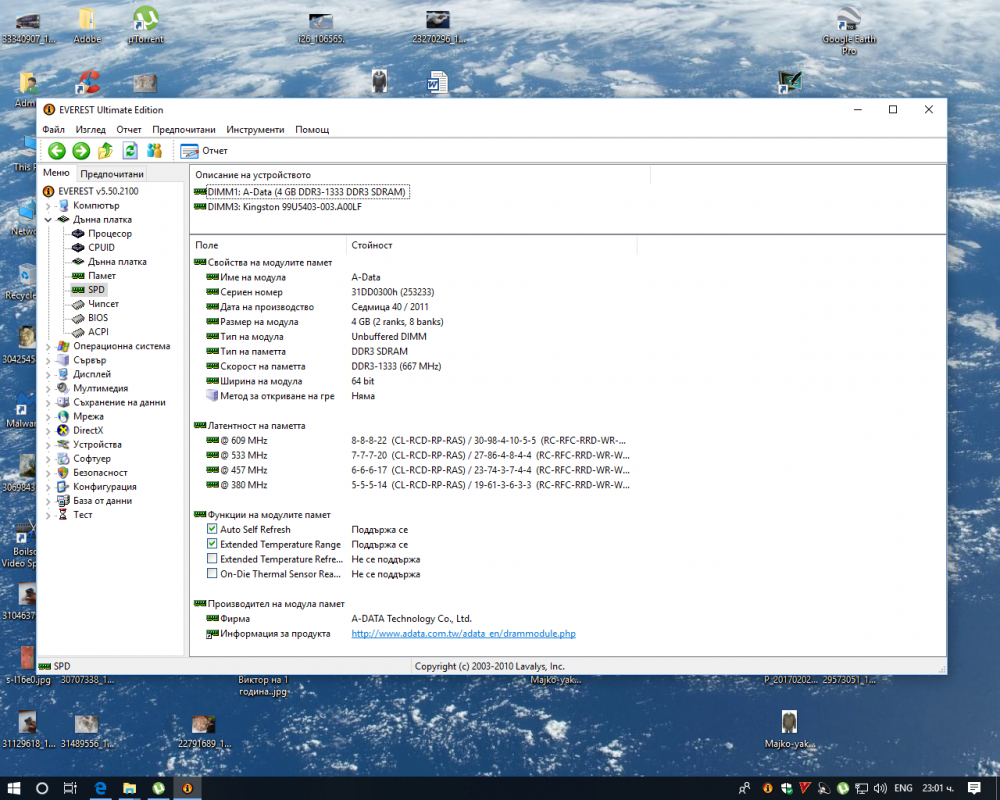
Task: Open the adata.com.tw product information link
Action: pos(464,633)
